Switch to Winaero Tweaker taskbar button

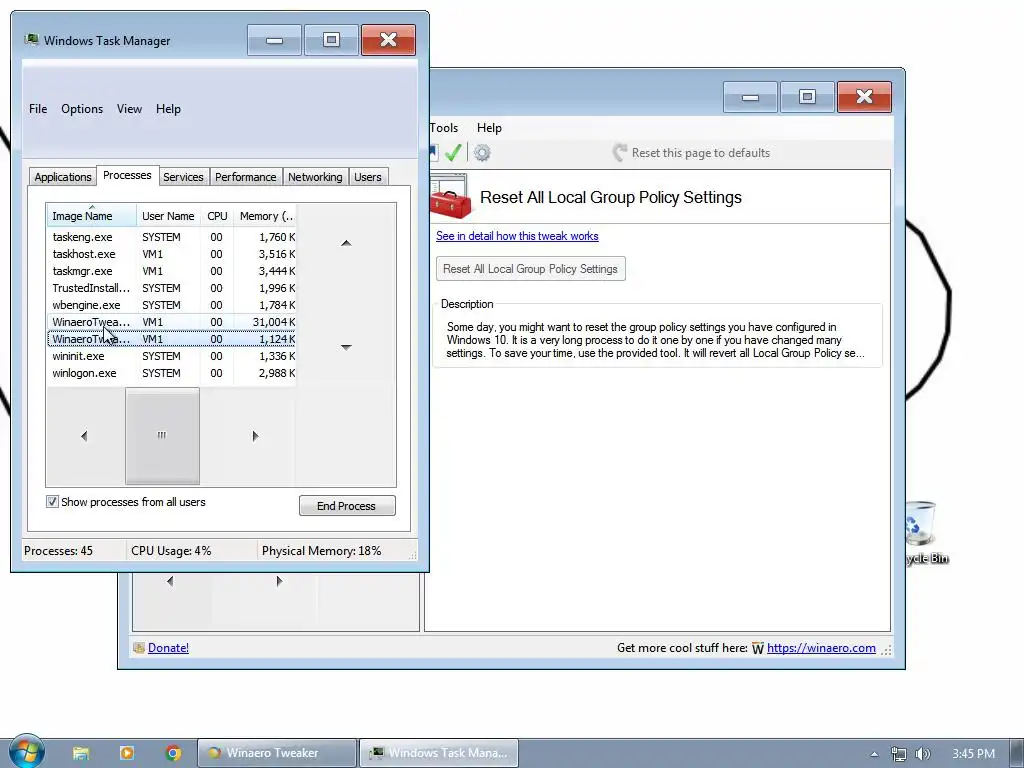(x=277, y=753)
